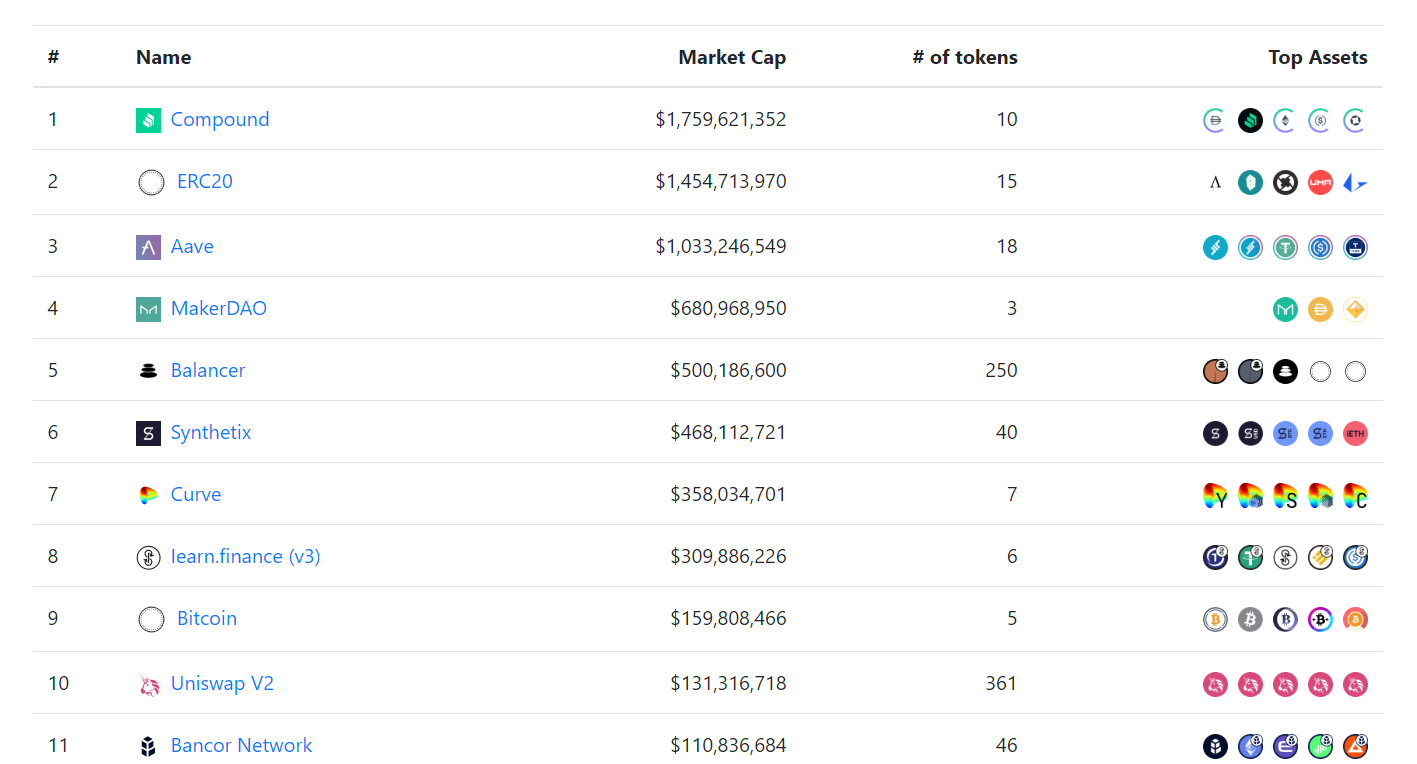Click the Bancor Network logo icon
1417x764 pixels.
click(x=148, y=747)
